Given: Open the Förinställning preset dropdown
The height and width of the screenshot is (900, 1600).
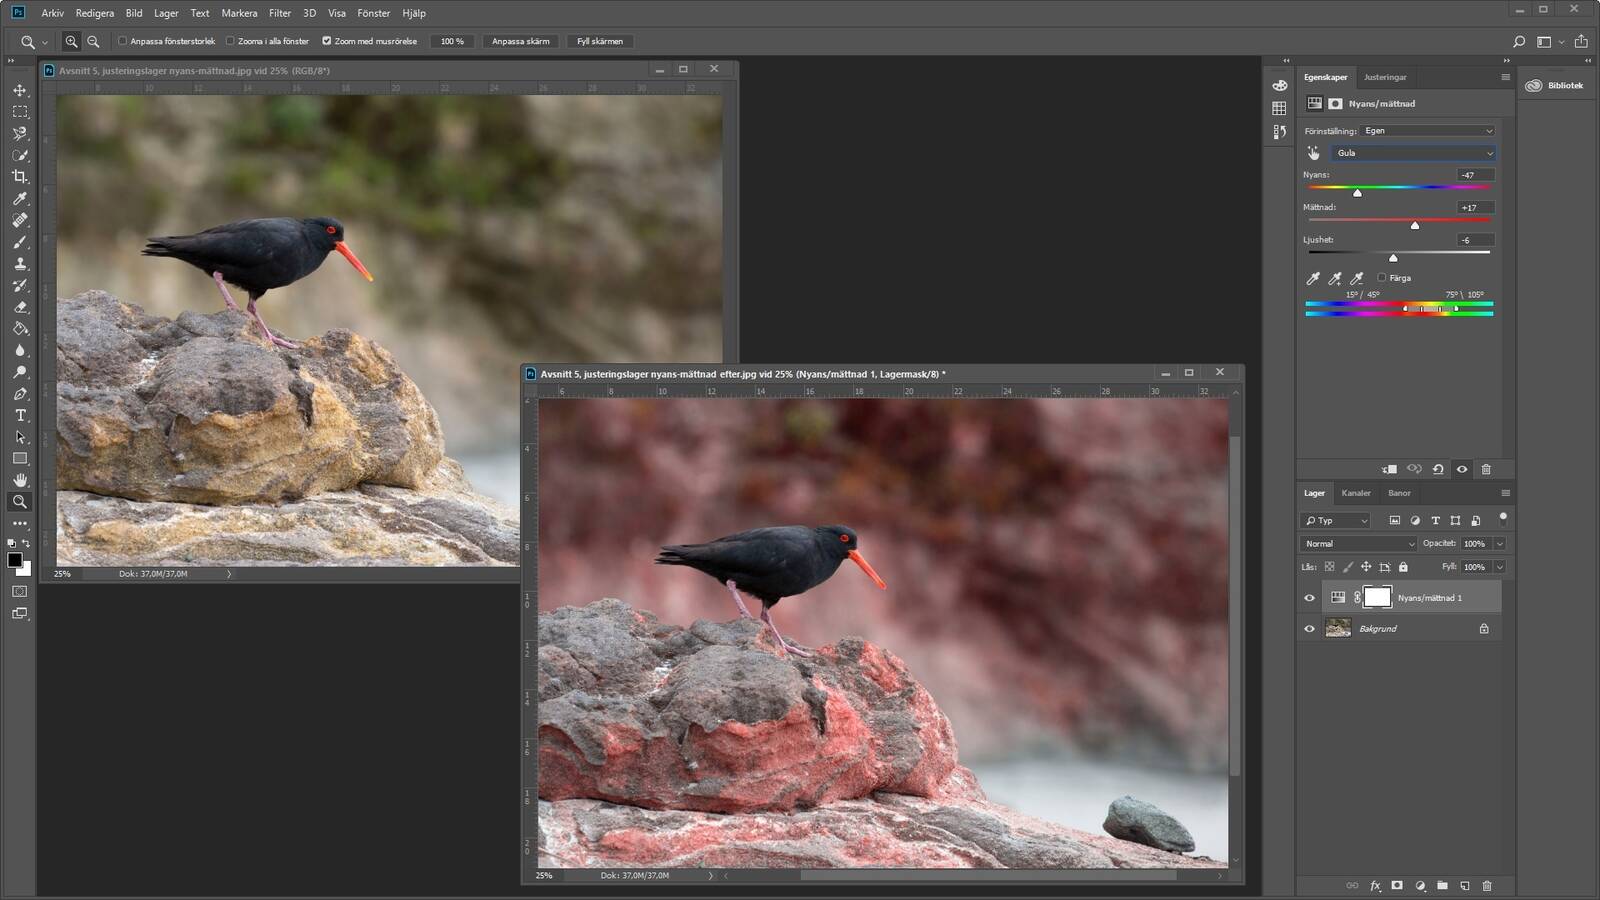Looking at the screenshot, I should click(1428, 131).
